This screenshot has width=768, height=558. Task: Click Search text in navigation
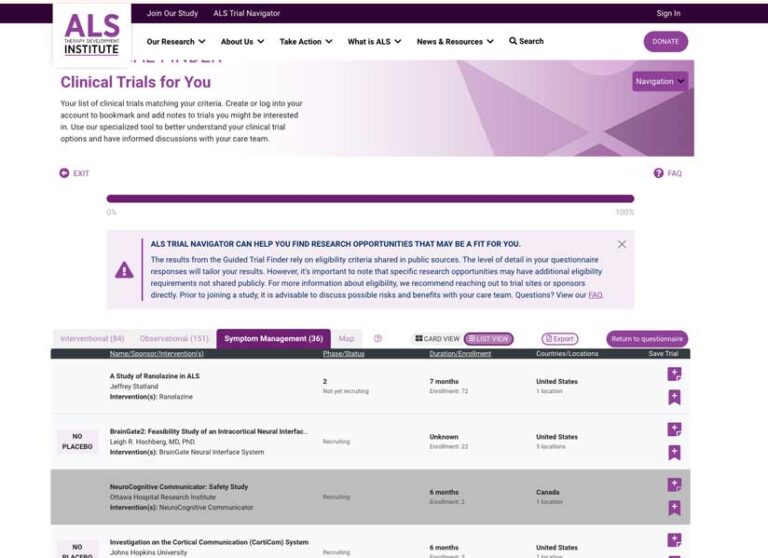point(531,41)
